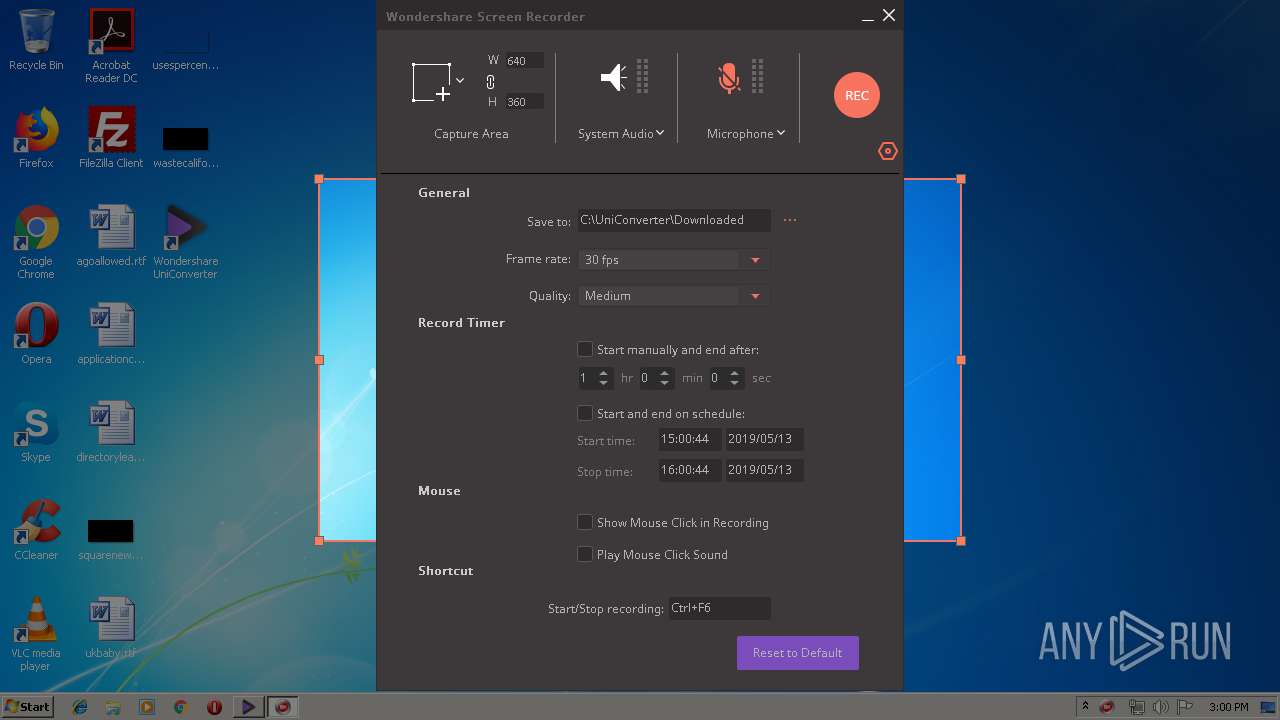Enable the muted microphone icon

tap(729, 78)
